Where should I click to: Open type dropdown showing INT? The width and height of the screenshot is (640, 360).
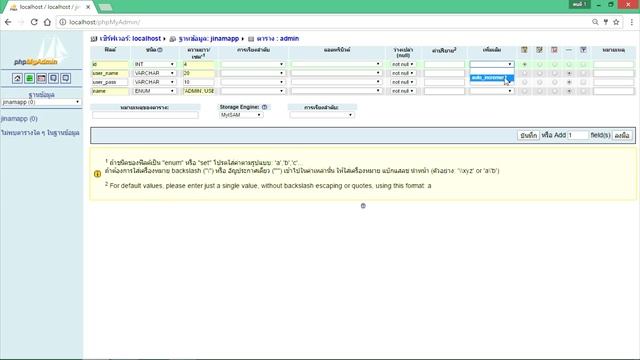154,64
